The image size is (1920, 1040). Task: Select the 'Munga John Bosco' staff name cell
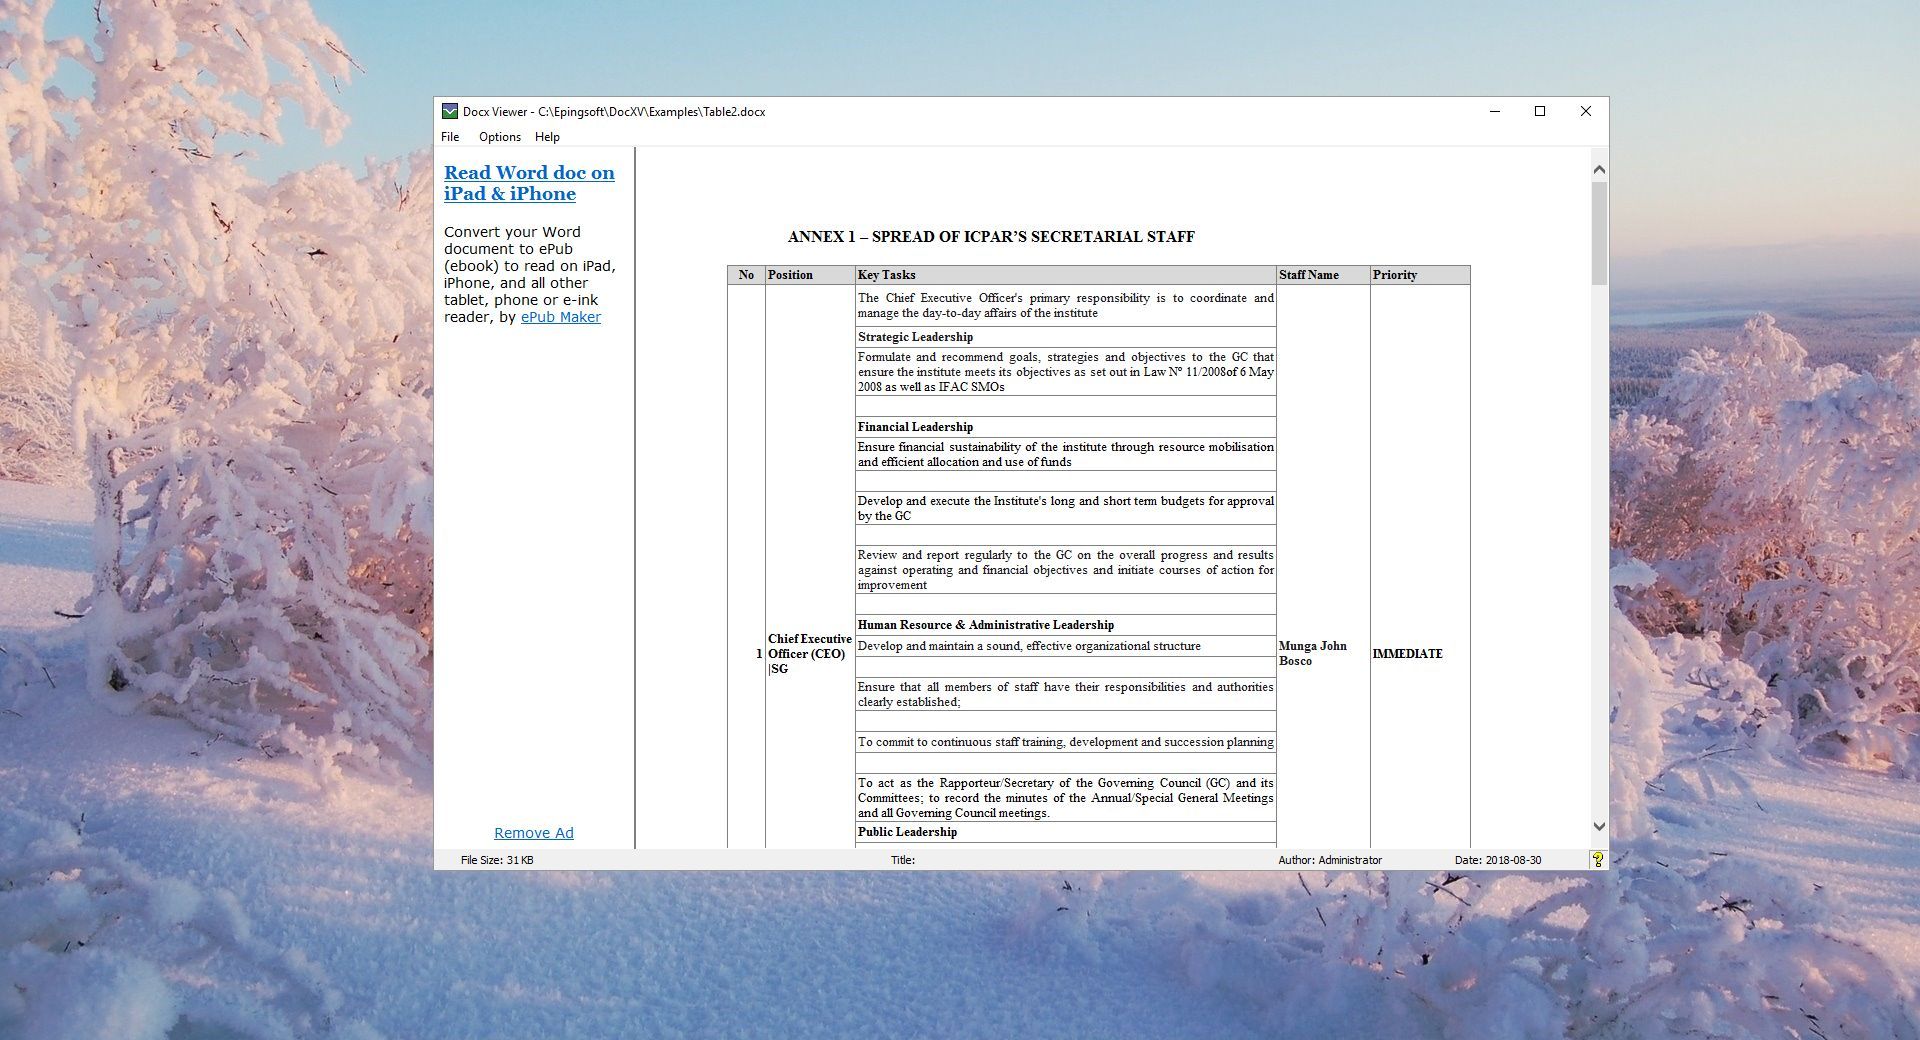1312,653
